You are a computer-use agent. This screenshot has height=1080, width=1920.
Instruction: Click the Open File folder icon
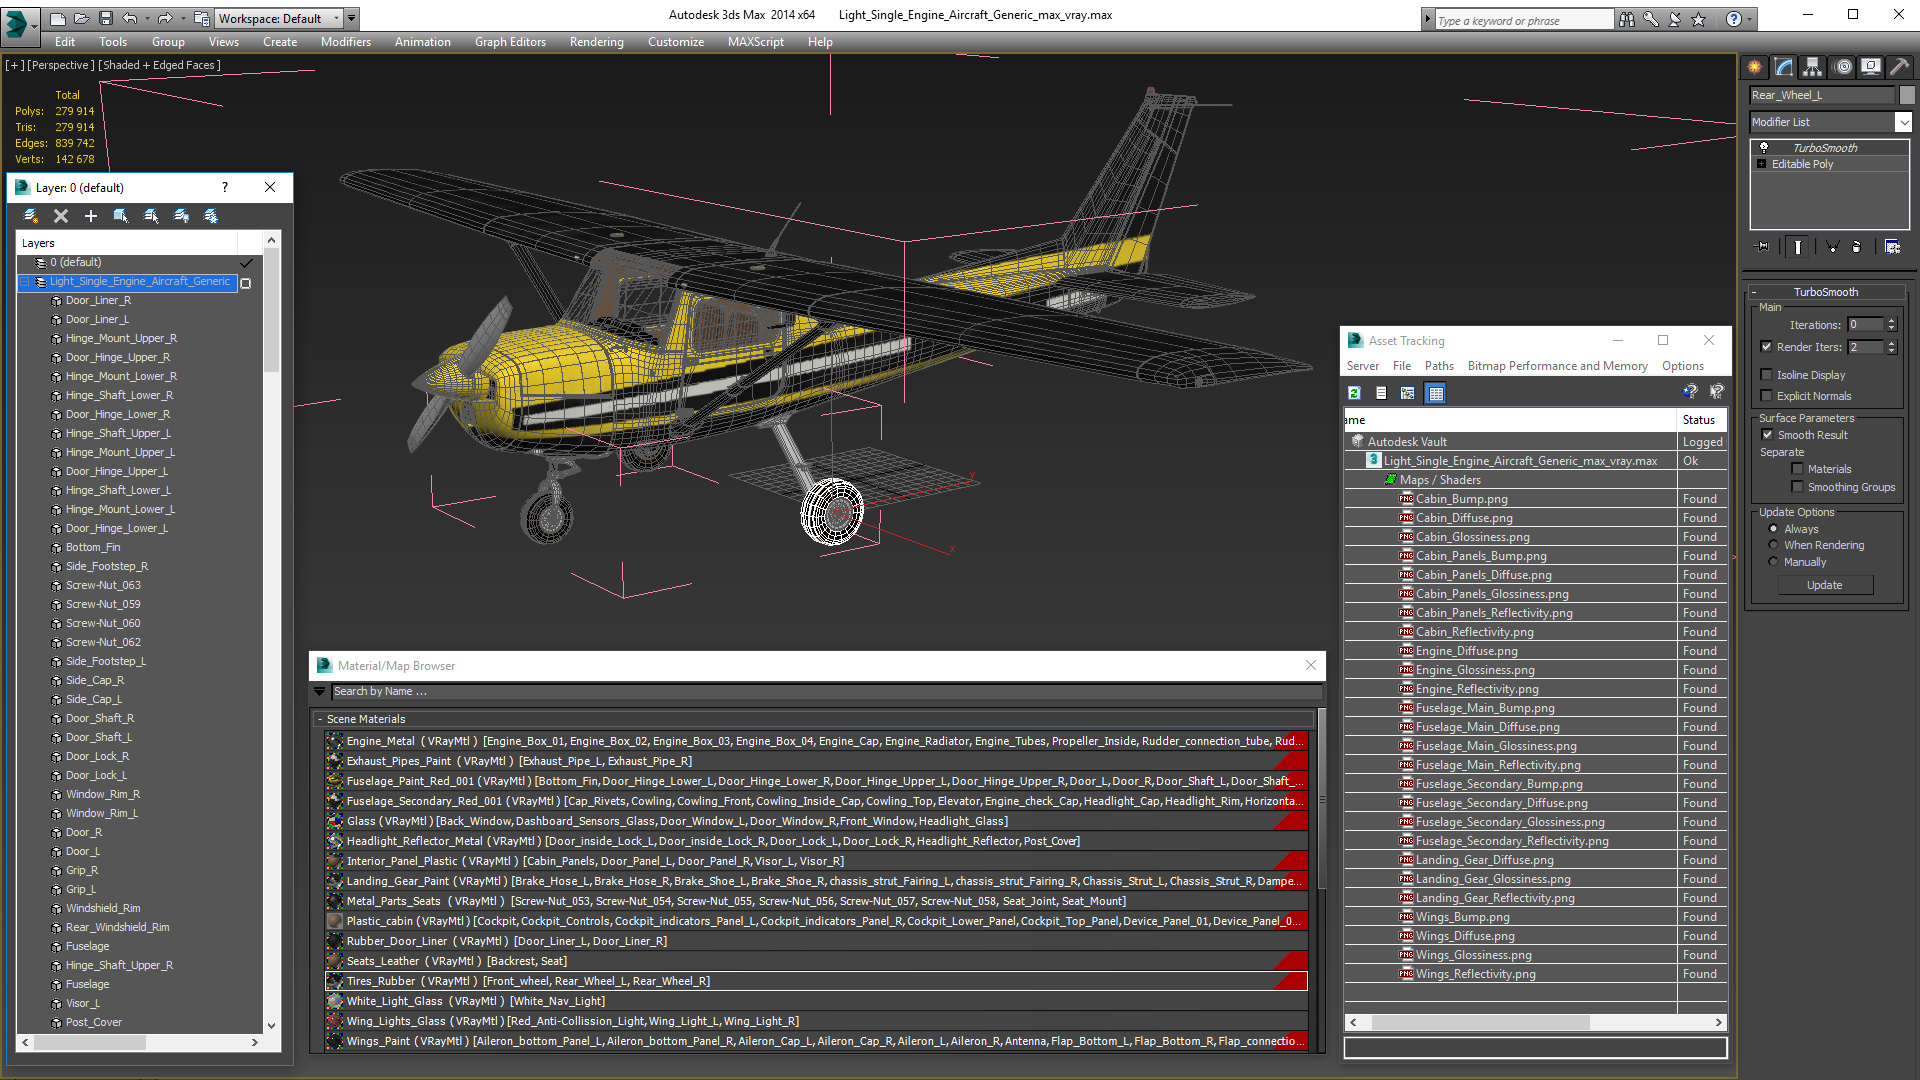pos(81,18)
